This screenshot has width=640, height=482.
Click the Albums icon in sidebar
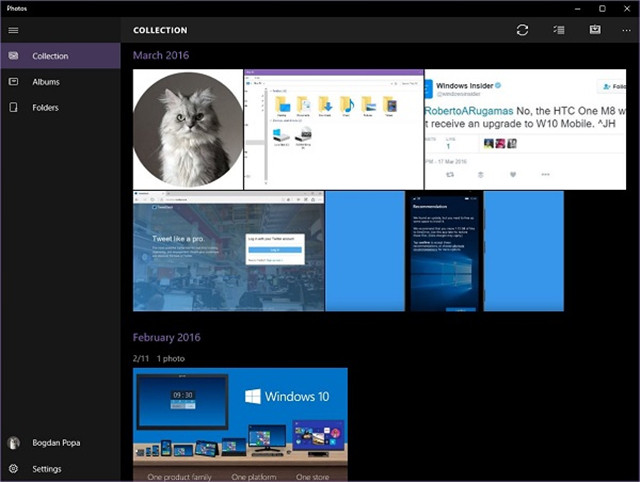click(x=13, y=82)
